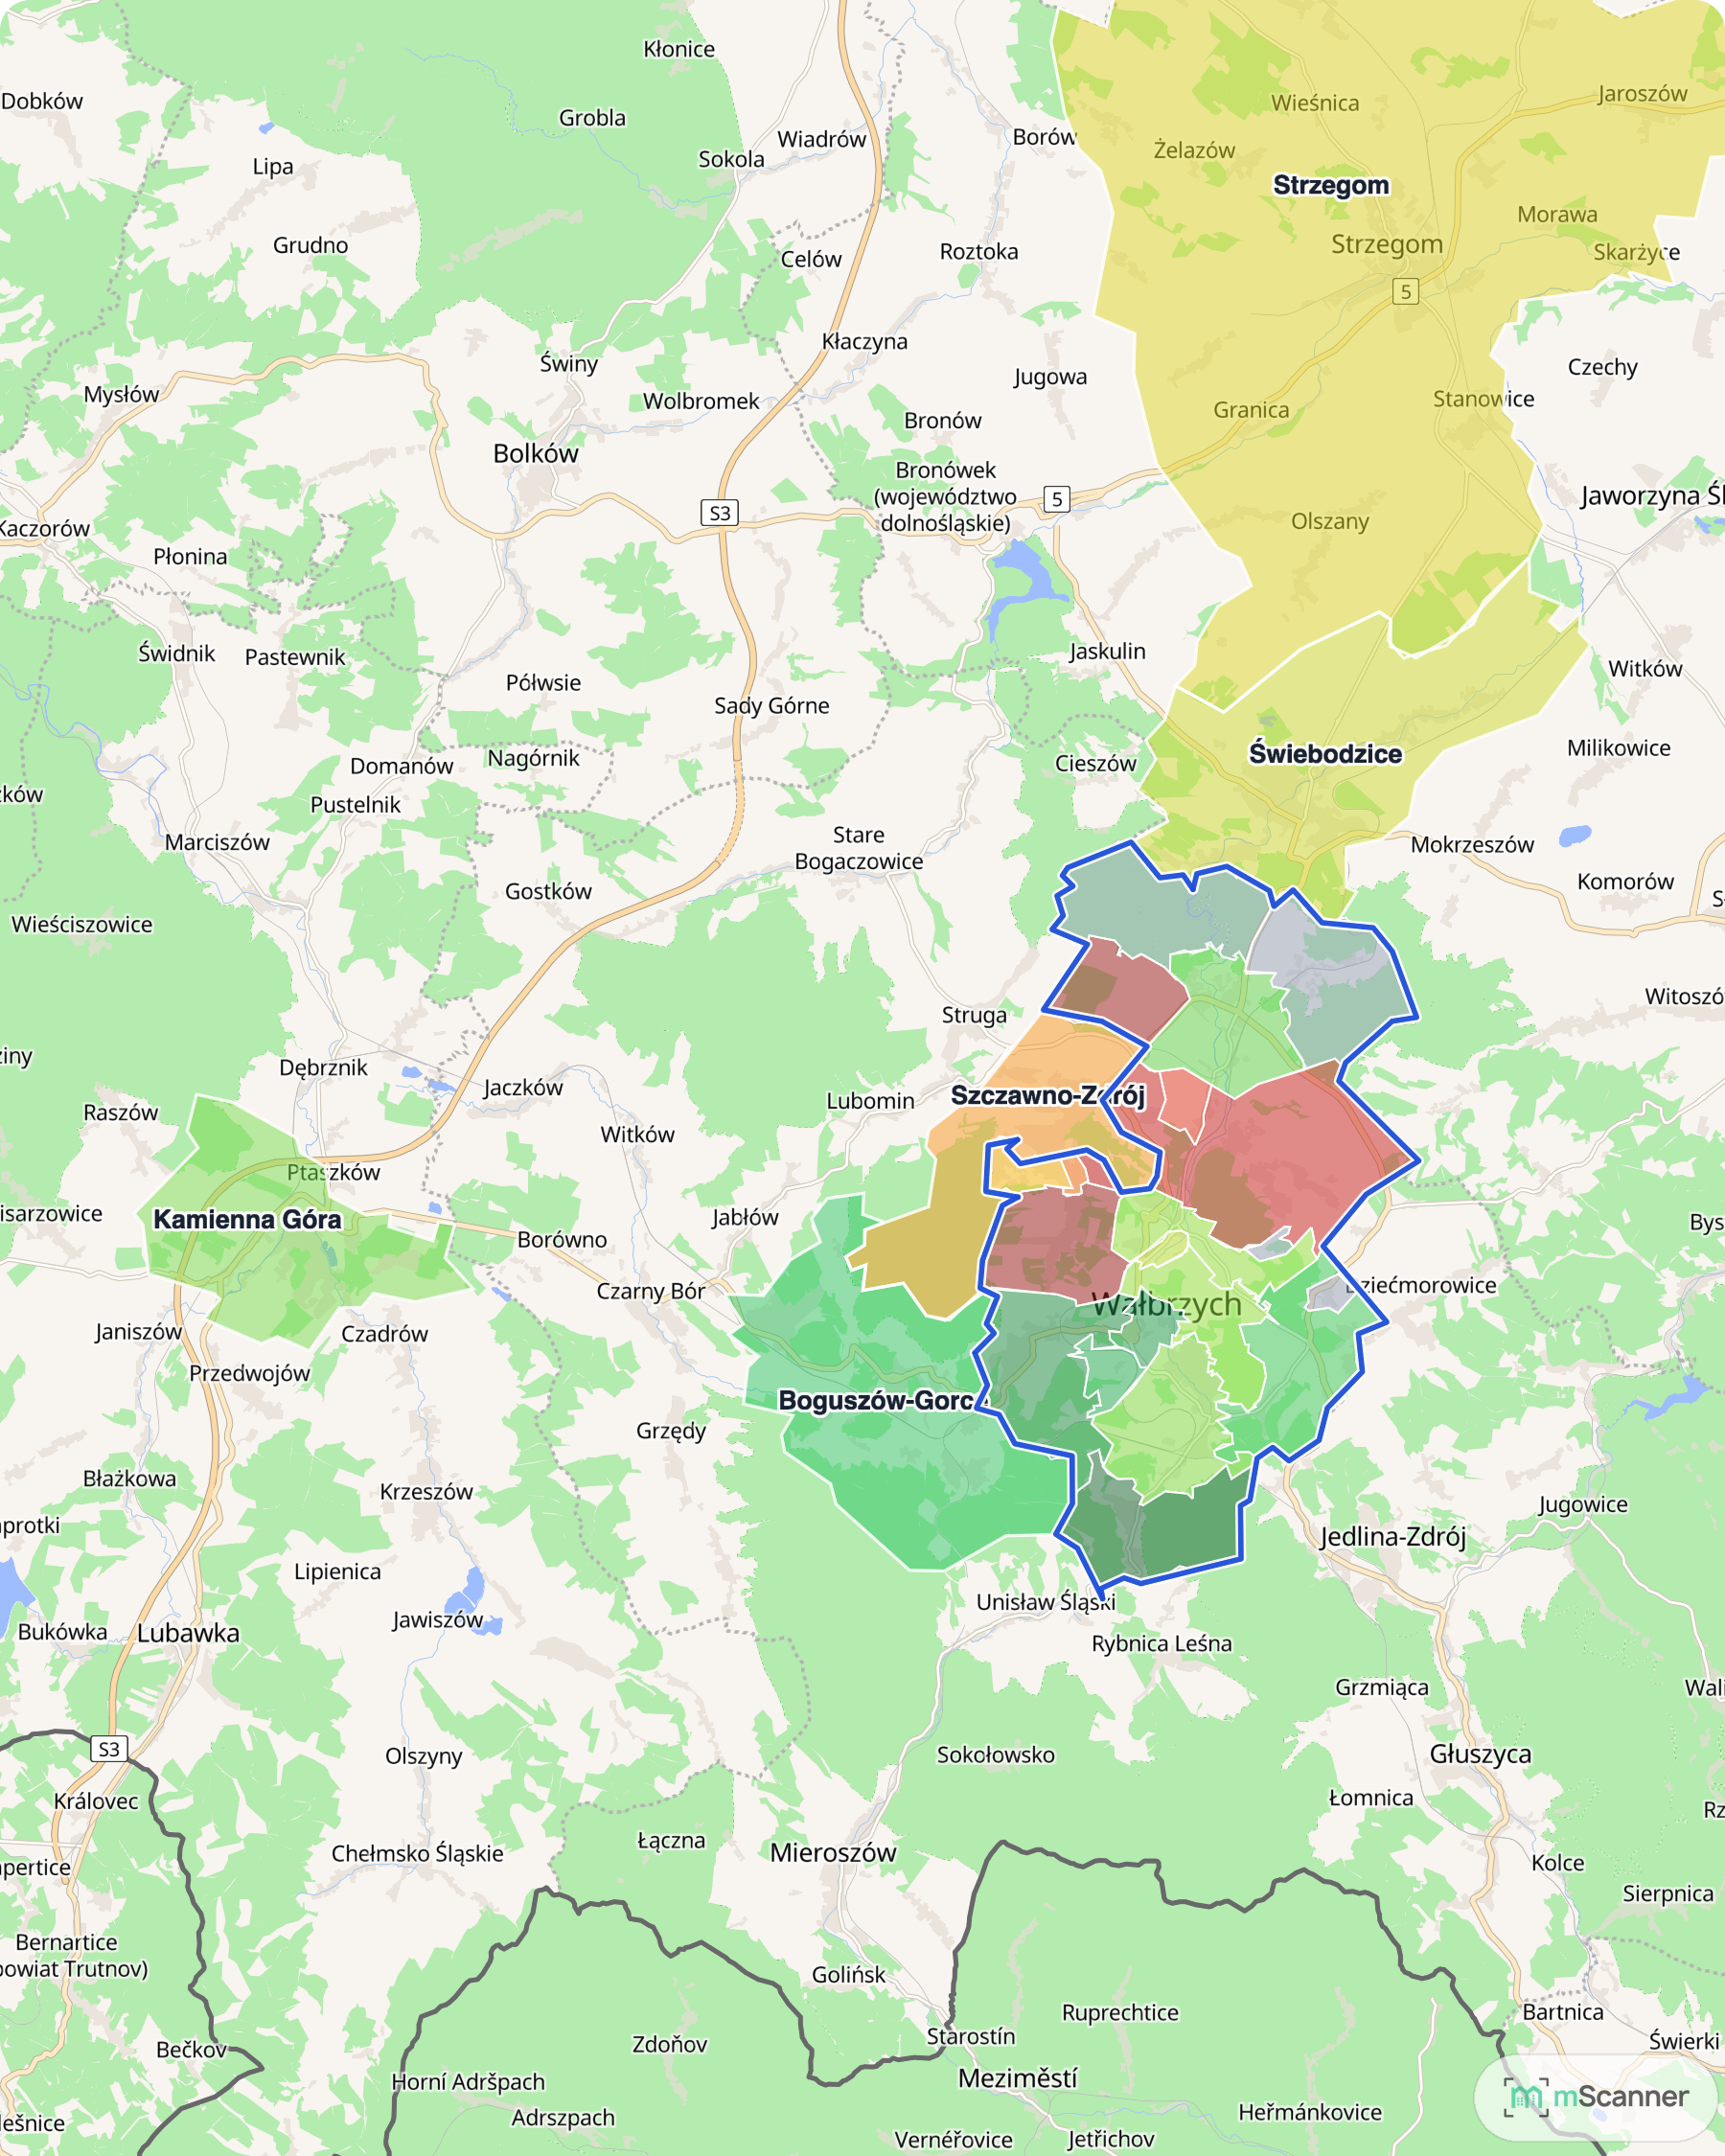Click the Dobków village label
The image size is (1725, 2156).
(x=42, y=101)
